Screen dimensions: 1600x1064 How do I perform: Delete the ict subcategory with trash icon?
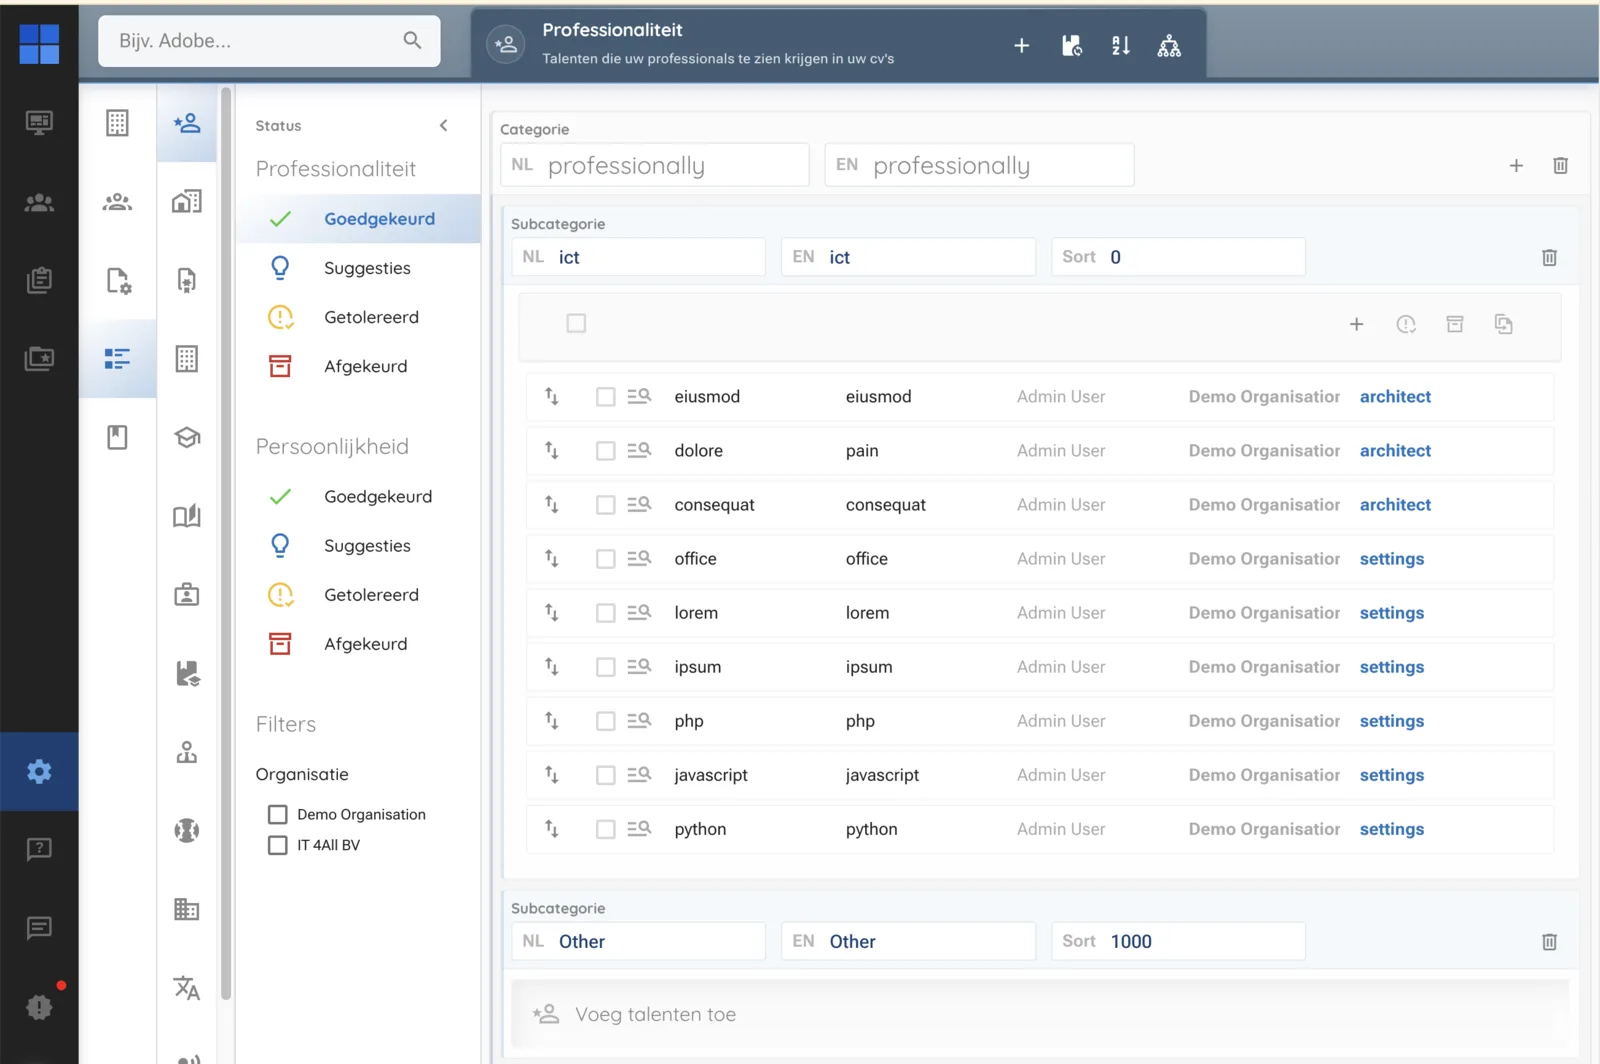[x=1549, y=257]
